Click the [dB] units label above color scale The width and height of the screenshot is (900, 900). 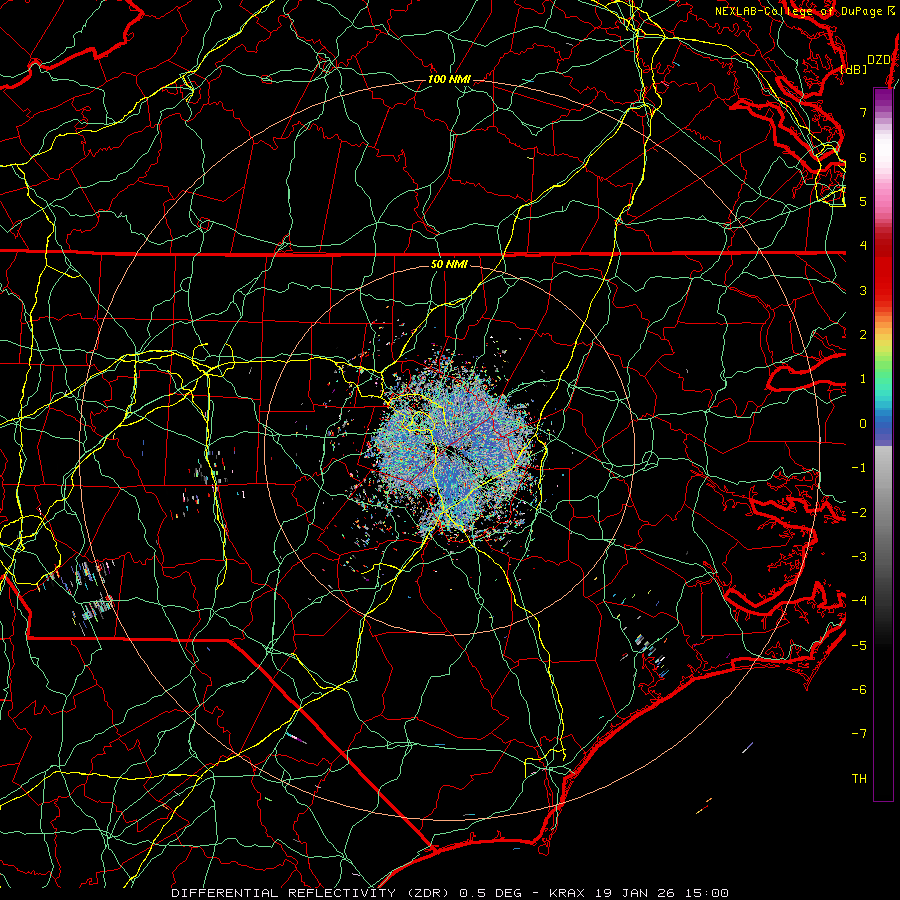point(854,69)
